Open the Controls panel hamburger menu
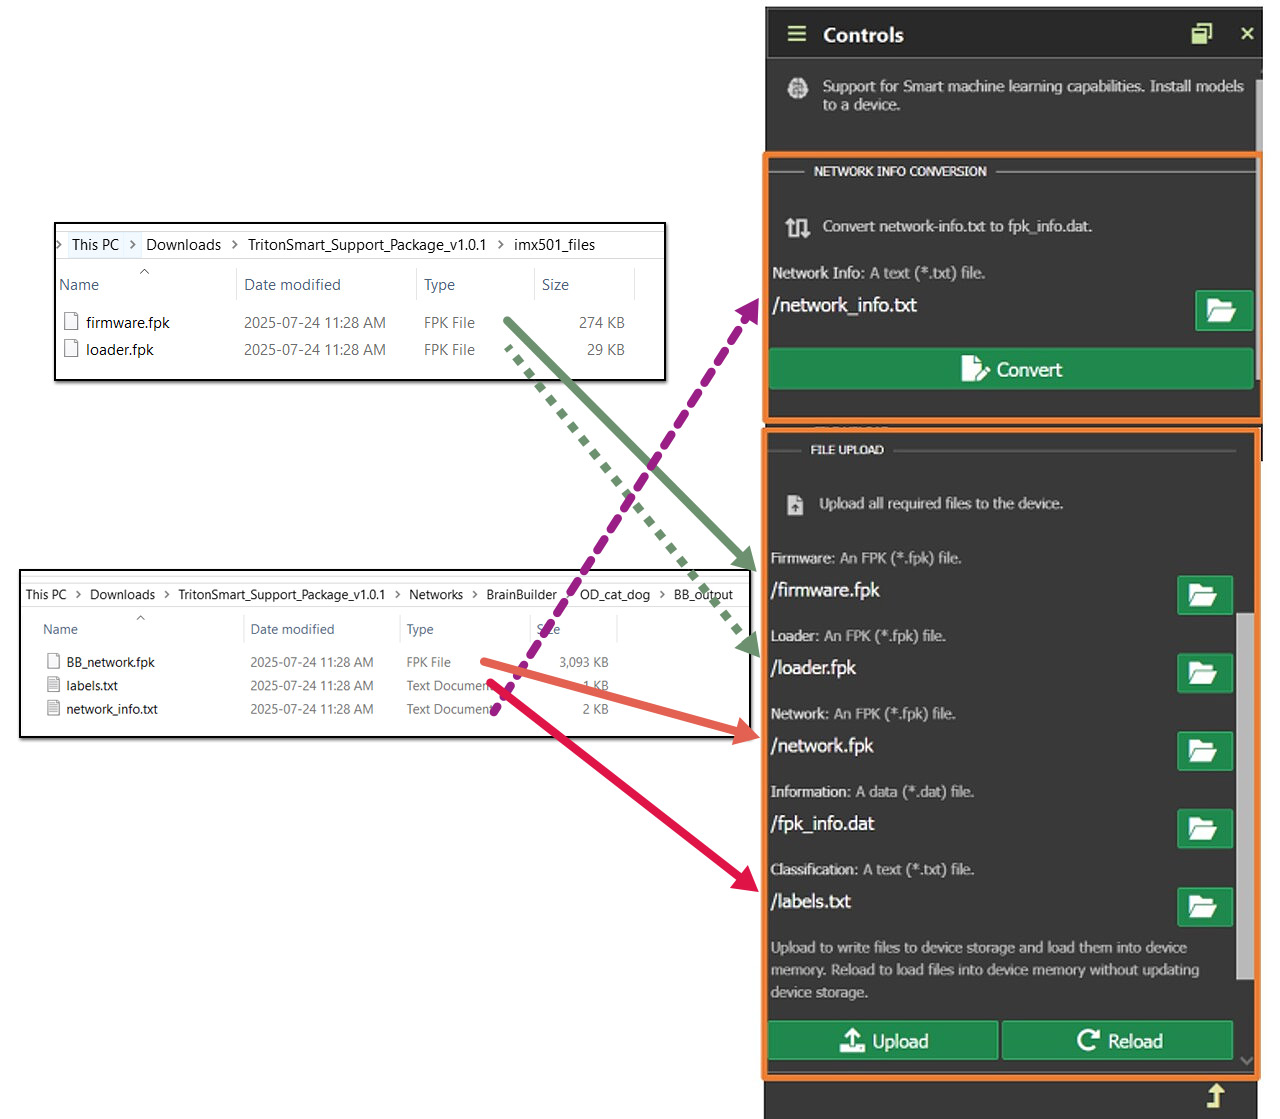Viewport: 1280px width, 1119px height. pyautogui.click(x=795, y=33)
